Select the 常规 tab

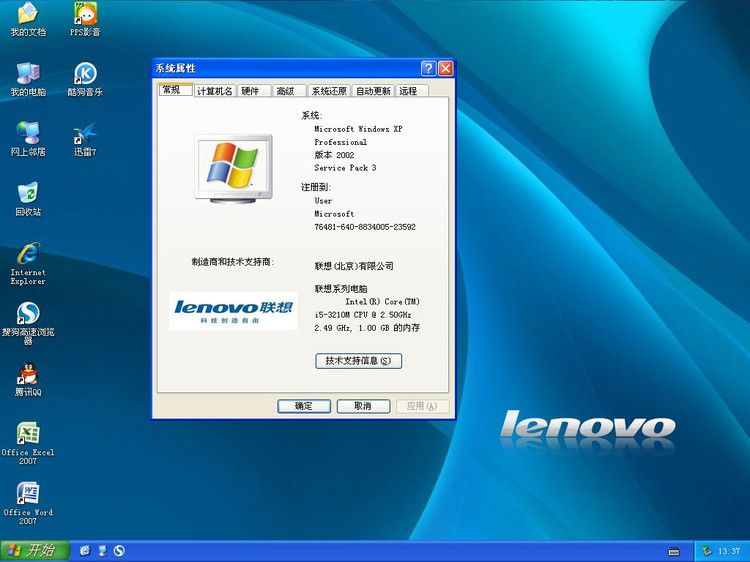click(x=175, y=90)
